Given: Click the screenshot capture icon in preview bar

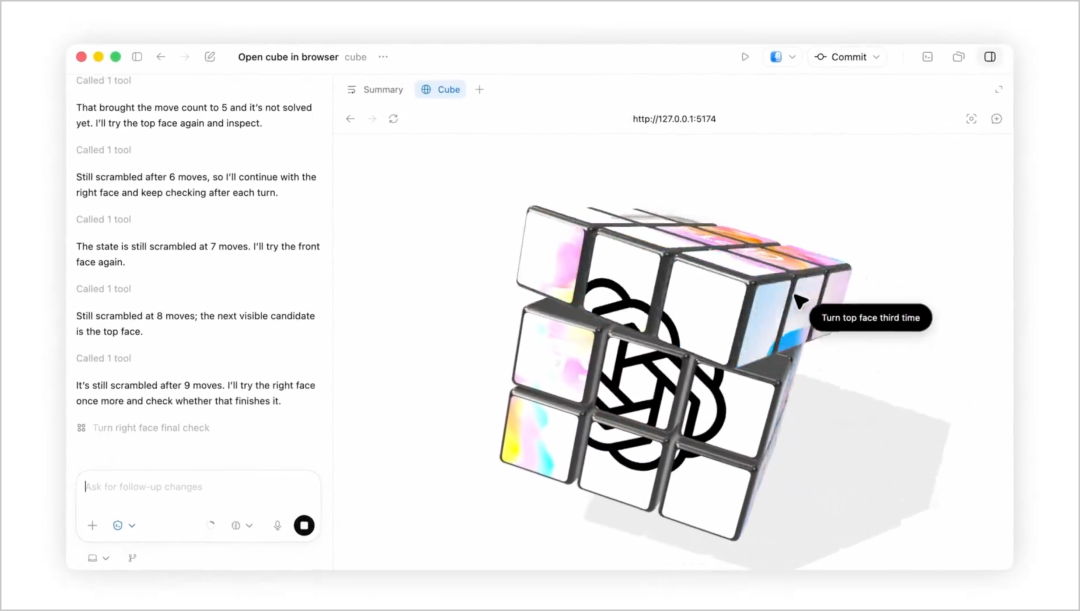Looking at the screenshot, I should coord(971,119).
